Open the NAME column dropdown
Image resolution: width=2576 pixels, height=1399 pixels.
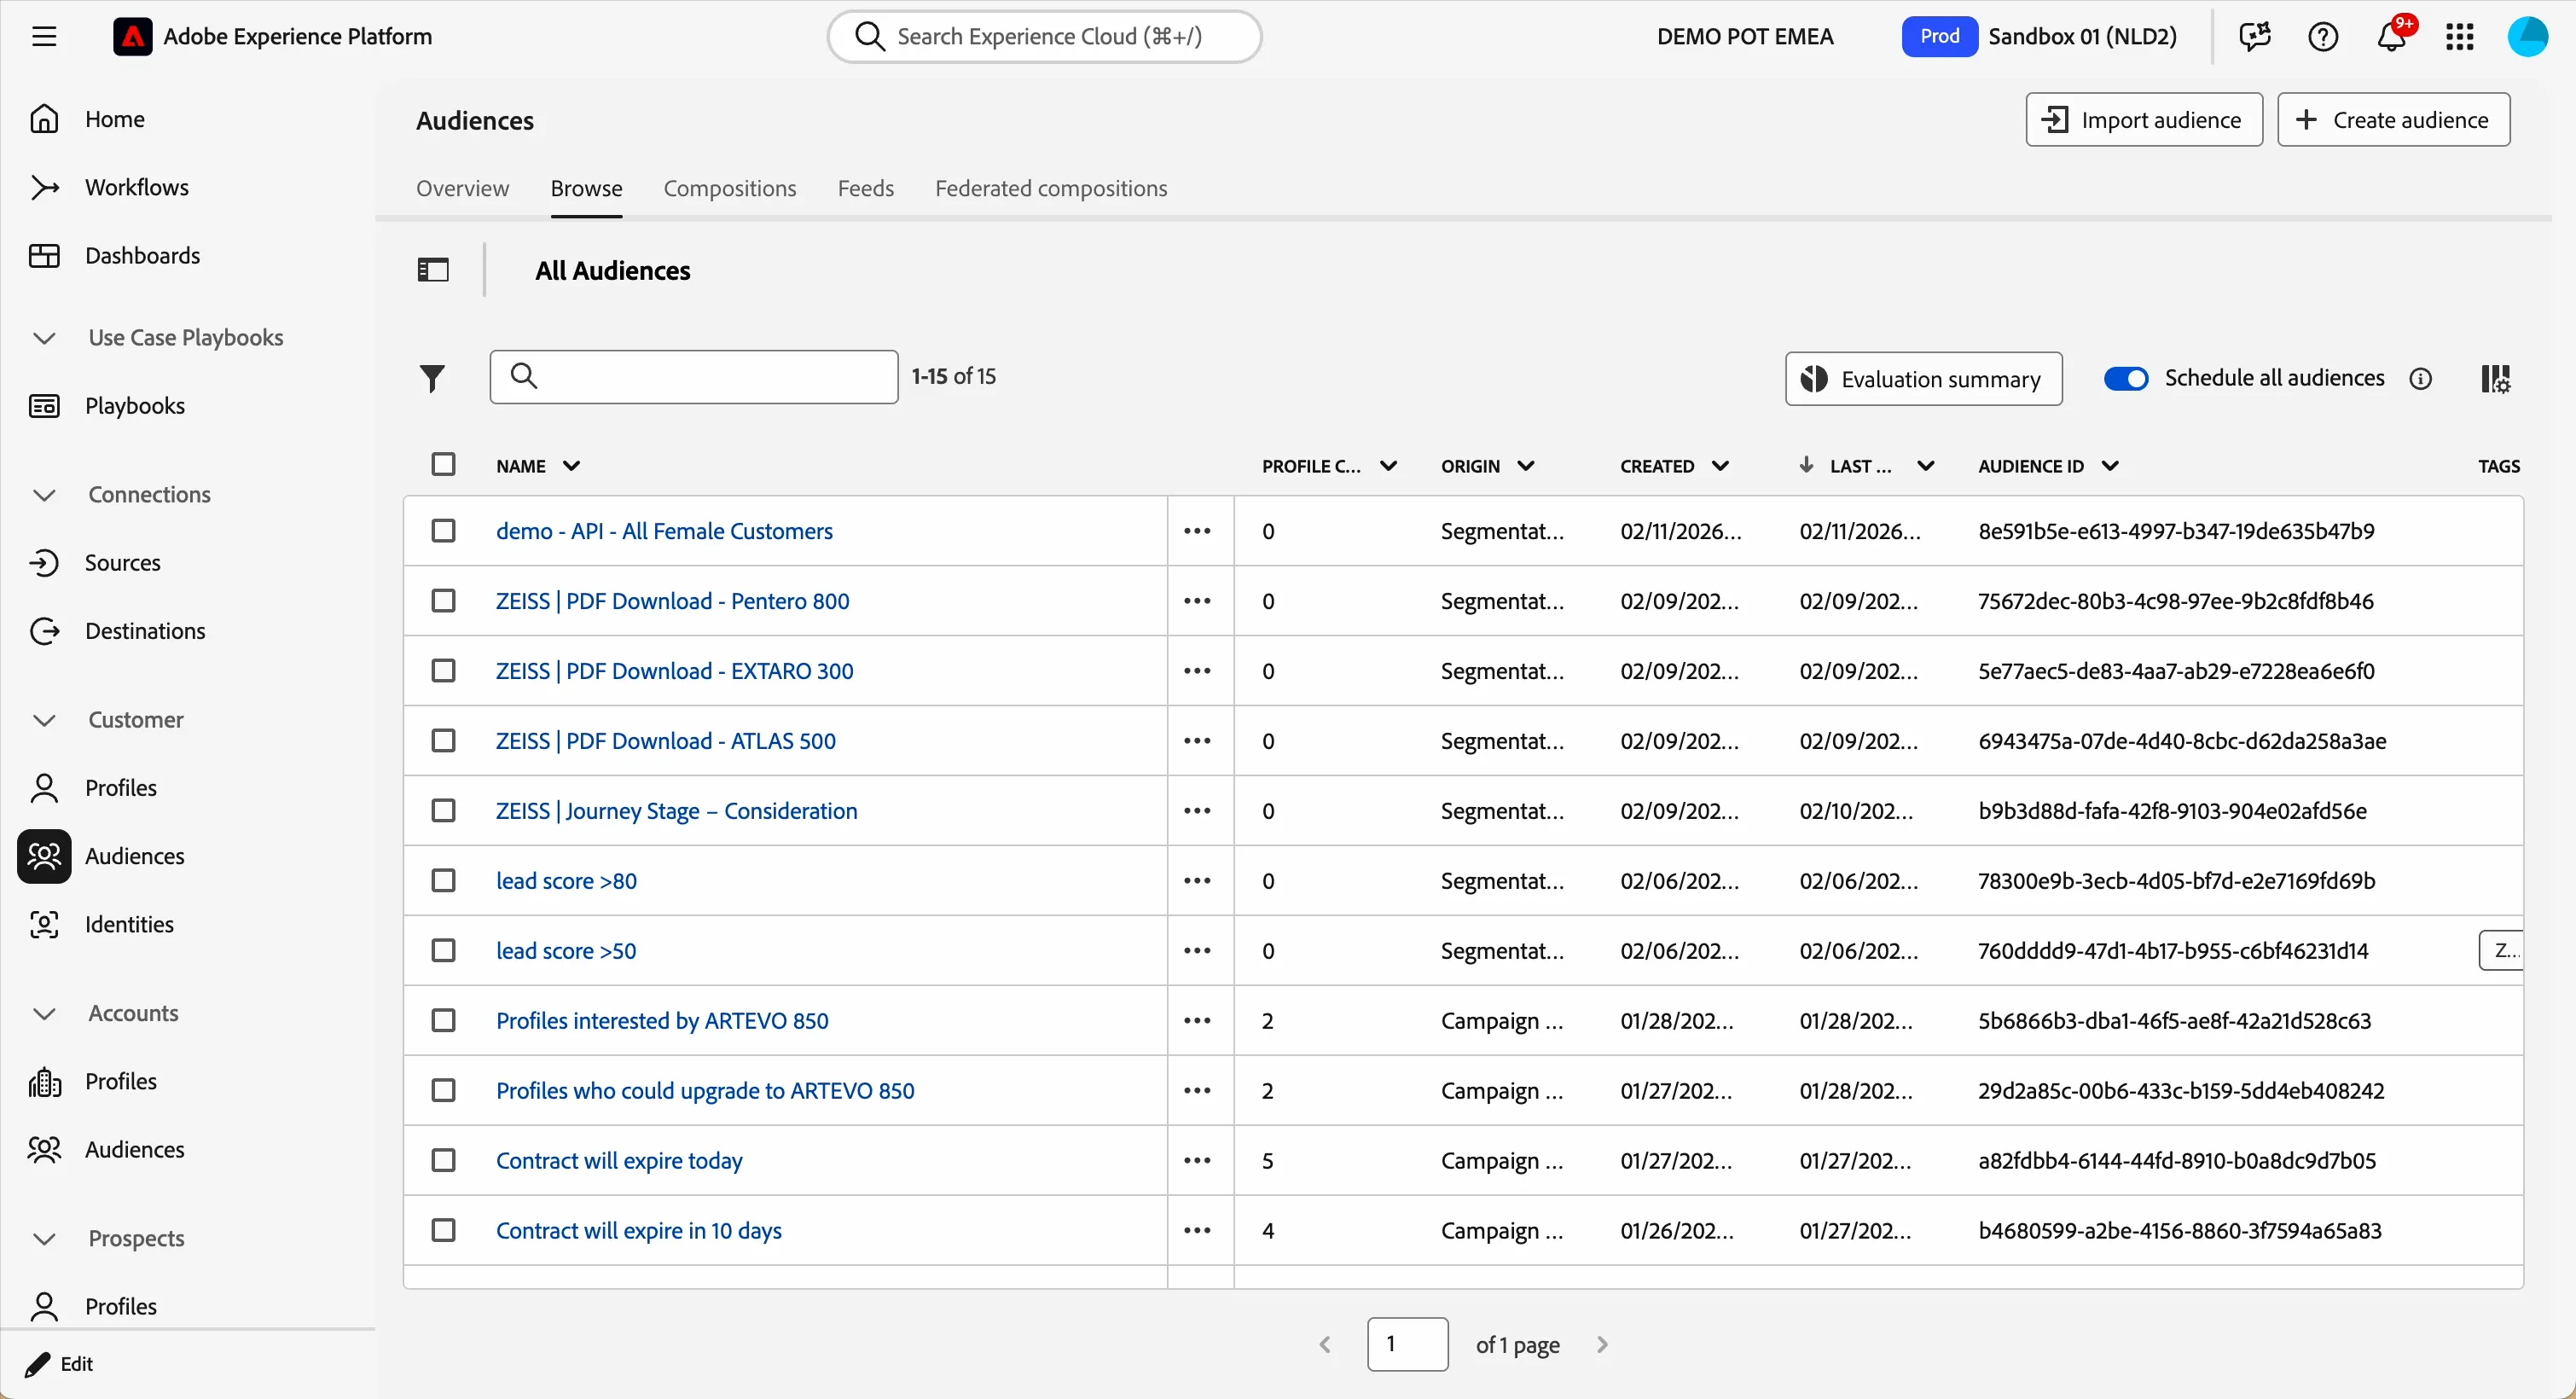571,466
